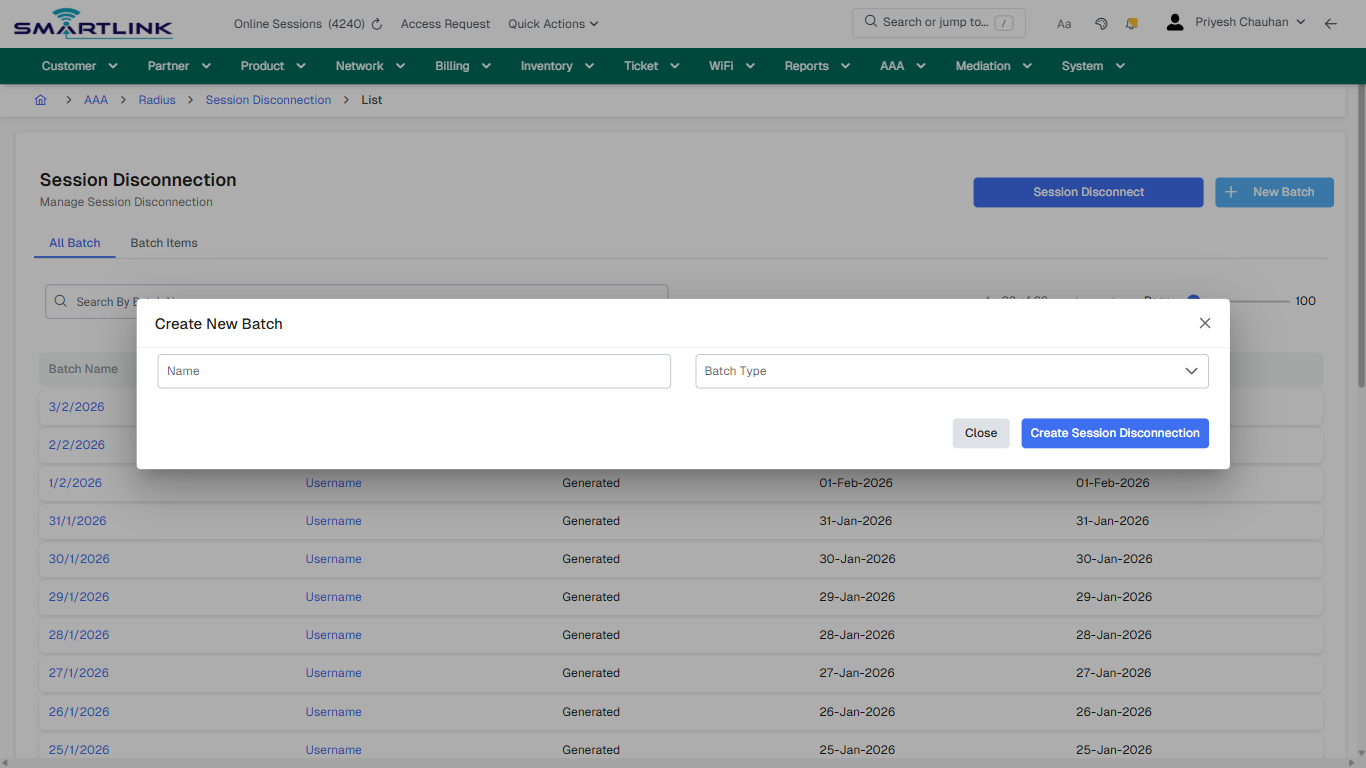Screen dimensions: 1366x768
Task: Click the SmartLink logo
Action: 92,22
